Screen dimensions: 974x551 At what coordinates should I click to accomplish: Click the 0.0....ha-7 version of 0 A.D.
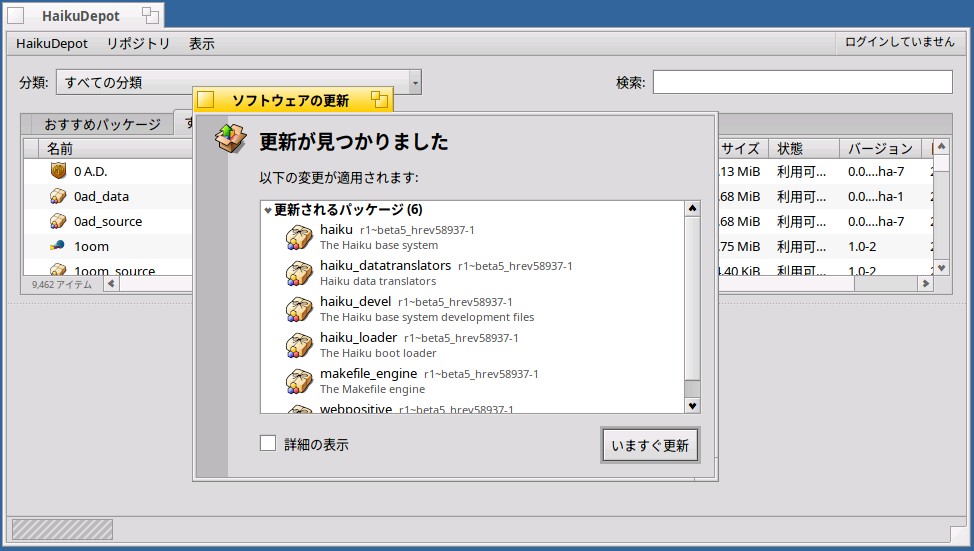point(876,171)
